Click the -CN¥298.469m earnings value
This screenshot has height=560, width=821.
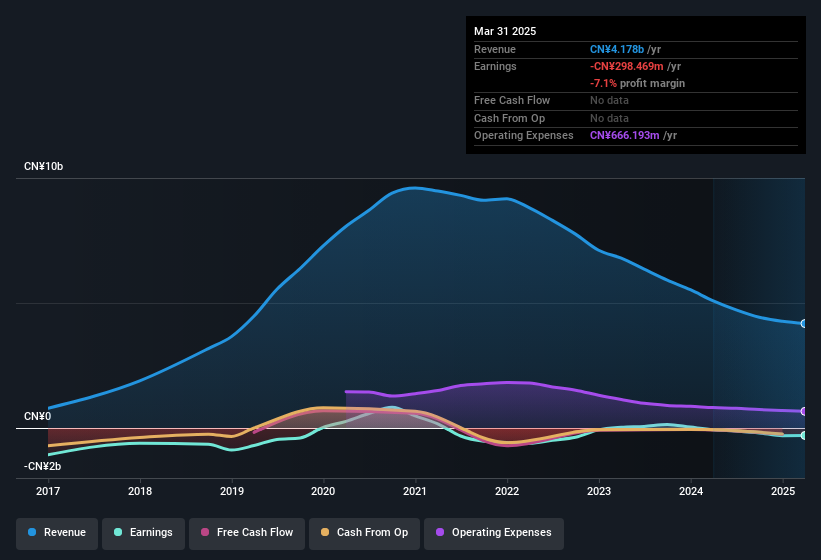click(x=627, y=66)
